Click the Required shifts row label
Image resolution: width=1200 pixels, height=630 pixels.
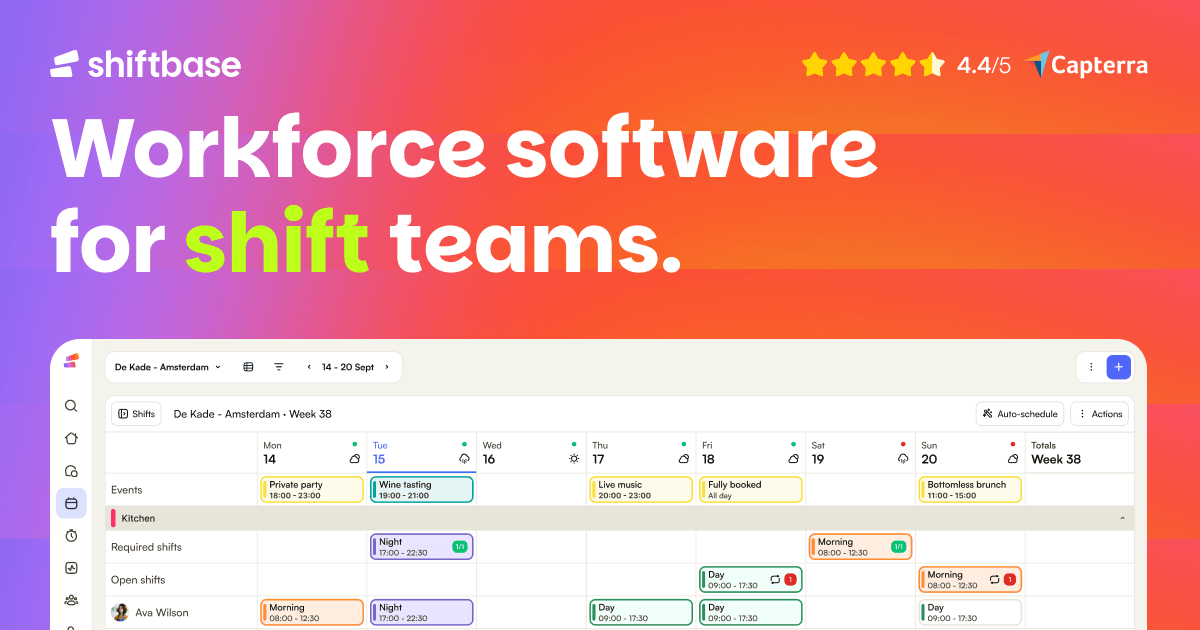pyautogui.click(x=146, y=547)
